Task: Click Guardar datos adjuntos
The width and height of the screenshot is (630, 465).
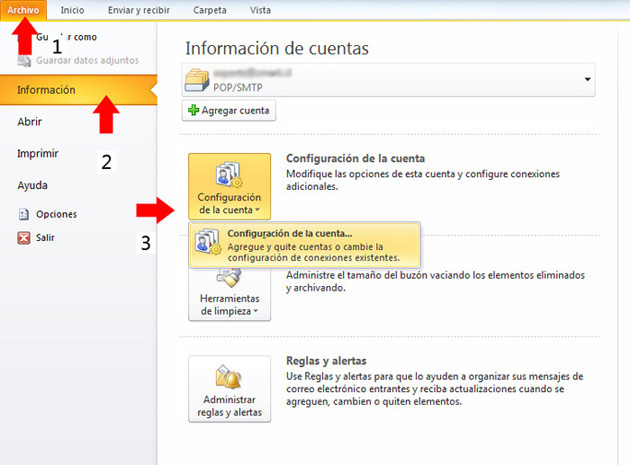Action: point(87,60)
